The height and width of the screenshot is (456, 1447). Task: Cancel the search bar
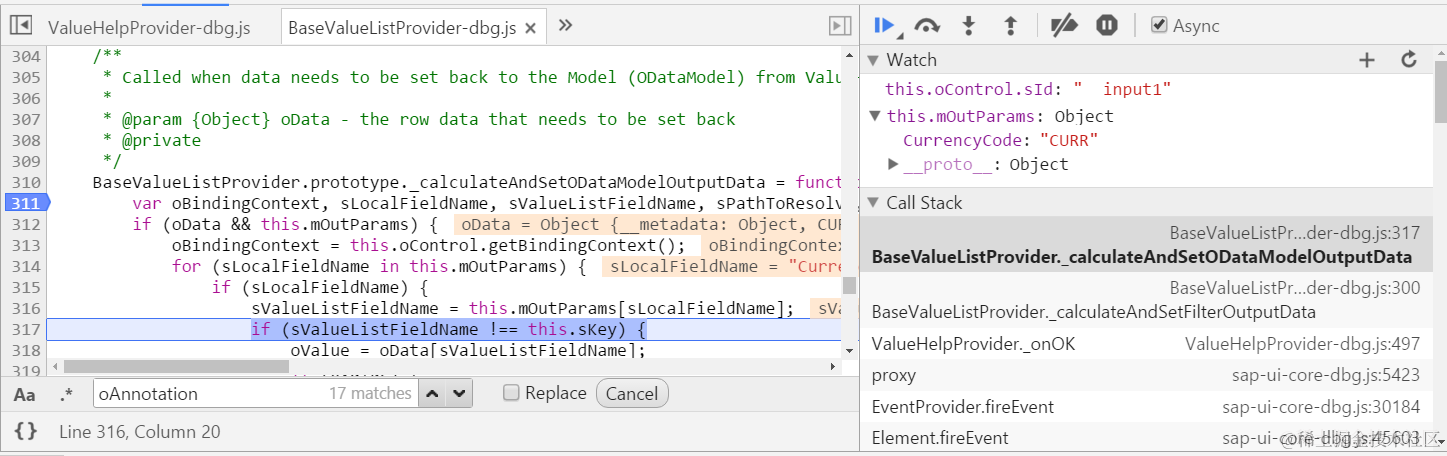click(632, 394)
